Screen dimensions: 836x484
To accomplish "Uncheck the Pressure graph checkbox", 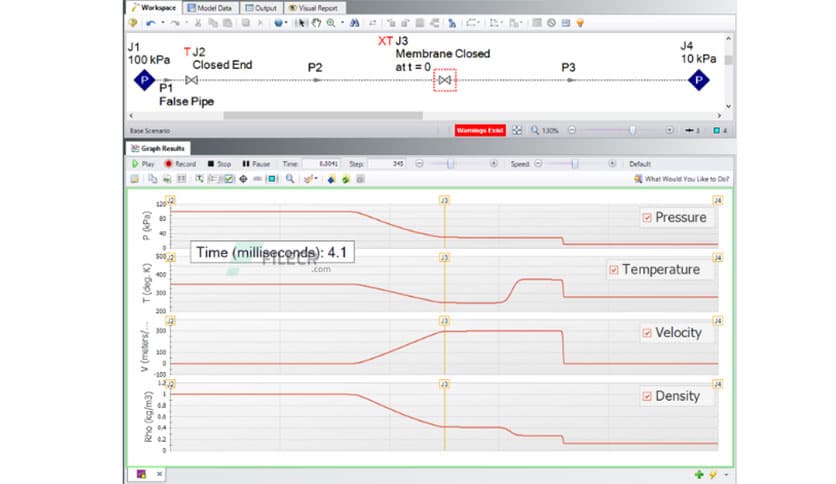I will pos(647,217).
